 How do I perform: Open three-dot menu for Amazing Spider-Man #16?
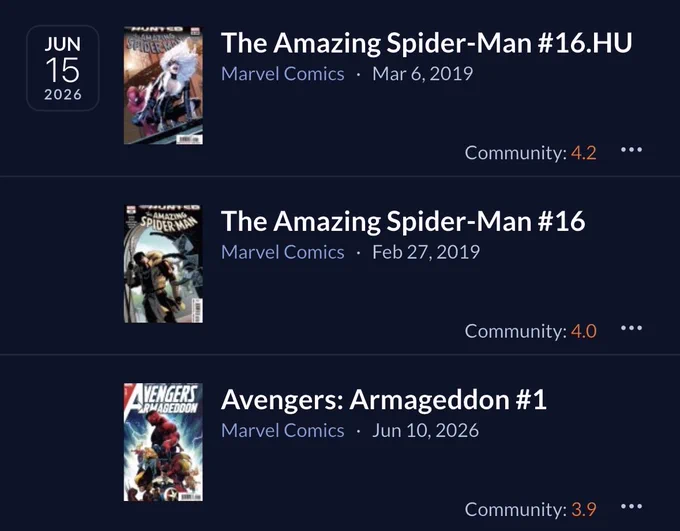coord(631,328)
